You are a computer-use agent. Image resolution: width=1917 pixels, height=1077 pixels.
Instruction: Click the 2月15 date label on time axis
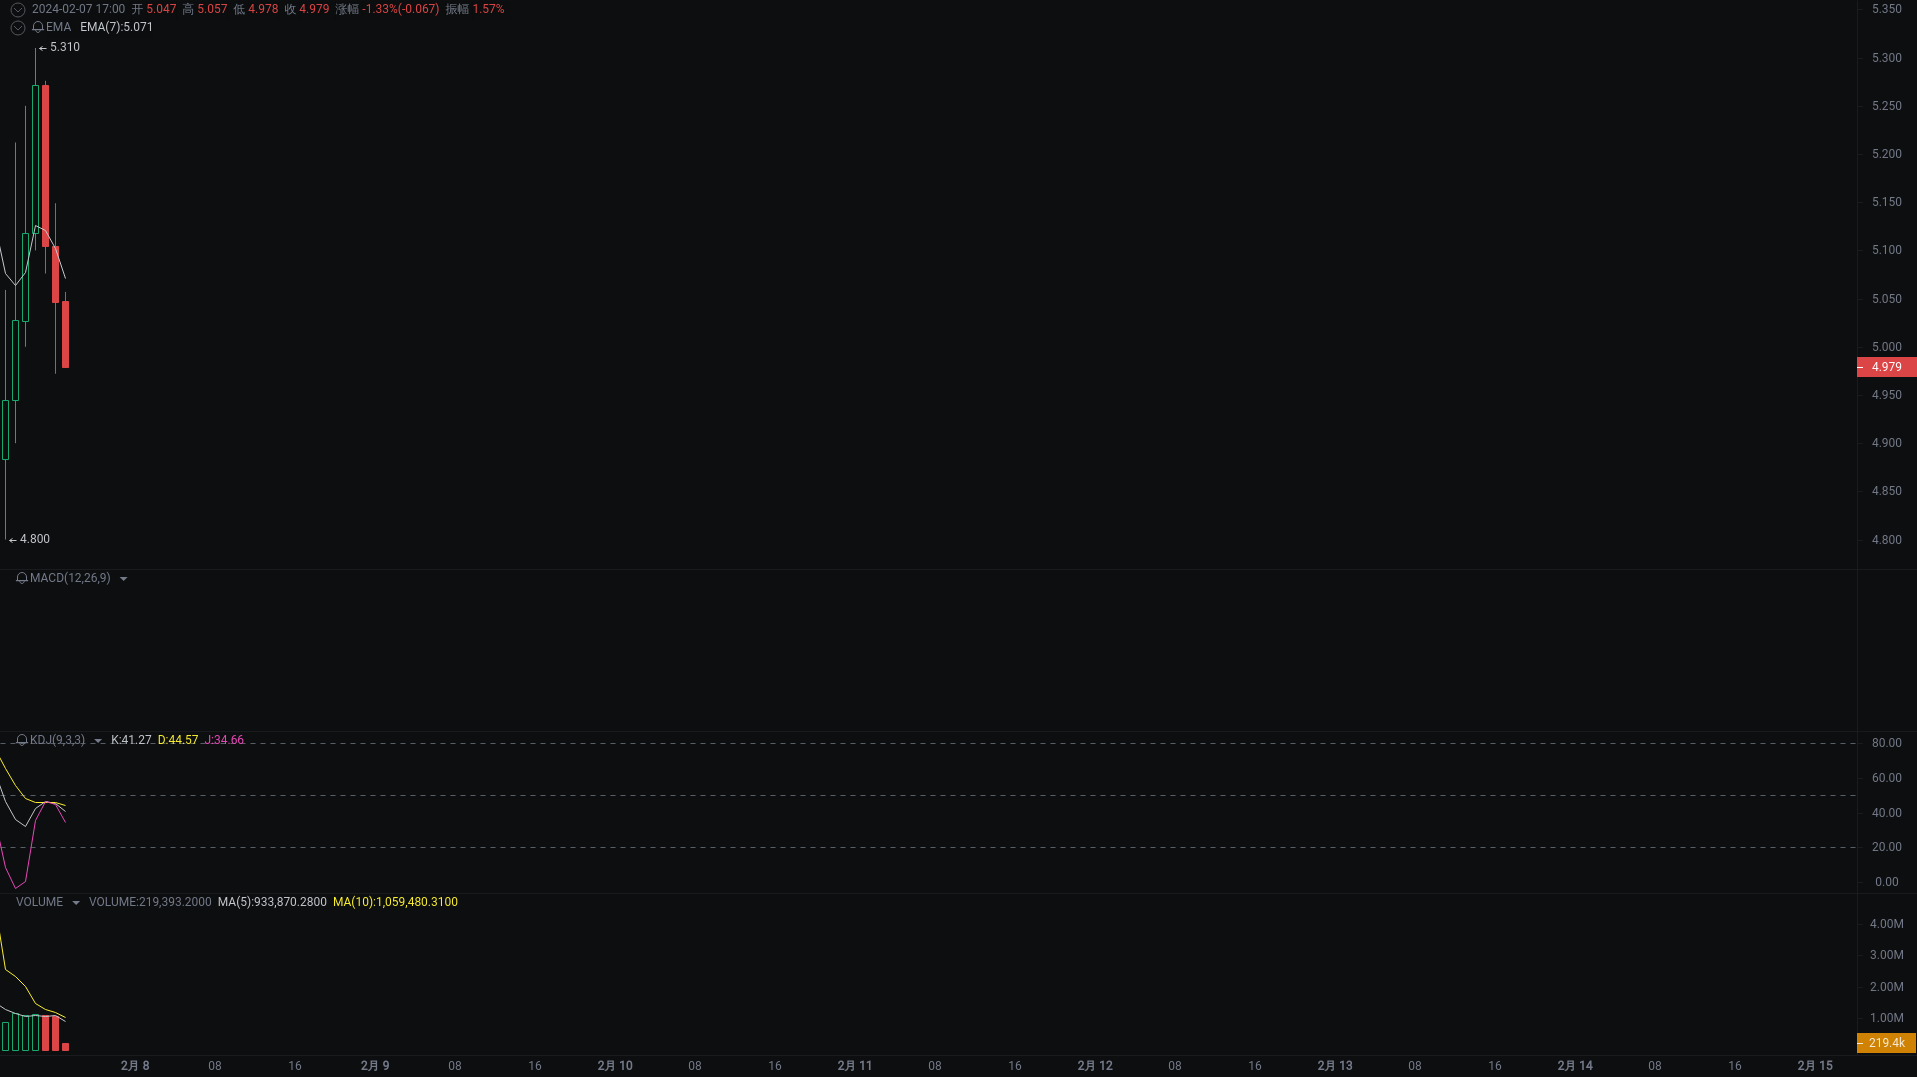pos(1814,1065)
